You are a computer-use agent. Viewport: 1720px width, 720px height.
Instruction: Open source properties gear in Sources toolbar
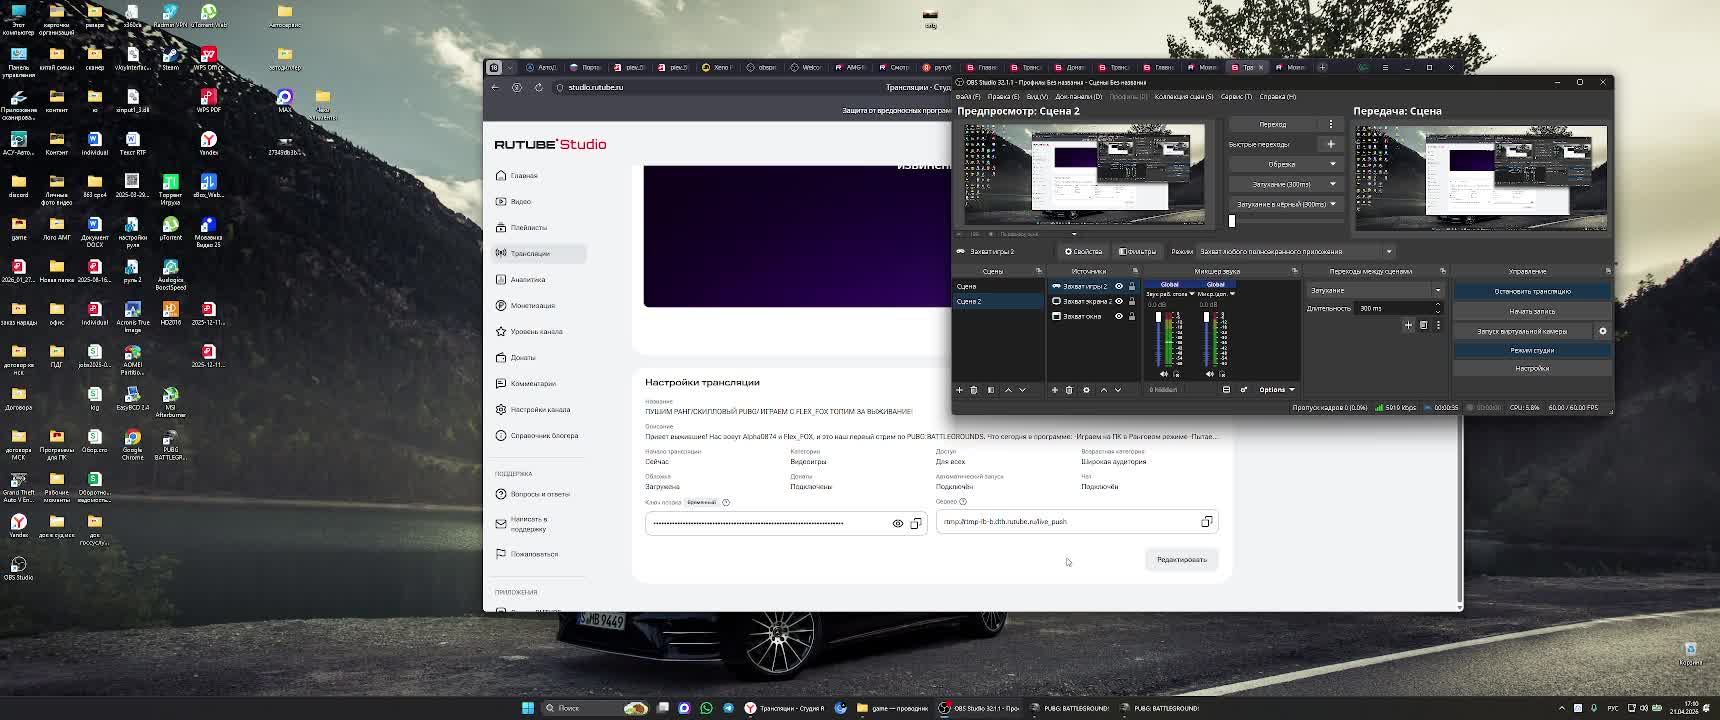click(1086, 390)
